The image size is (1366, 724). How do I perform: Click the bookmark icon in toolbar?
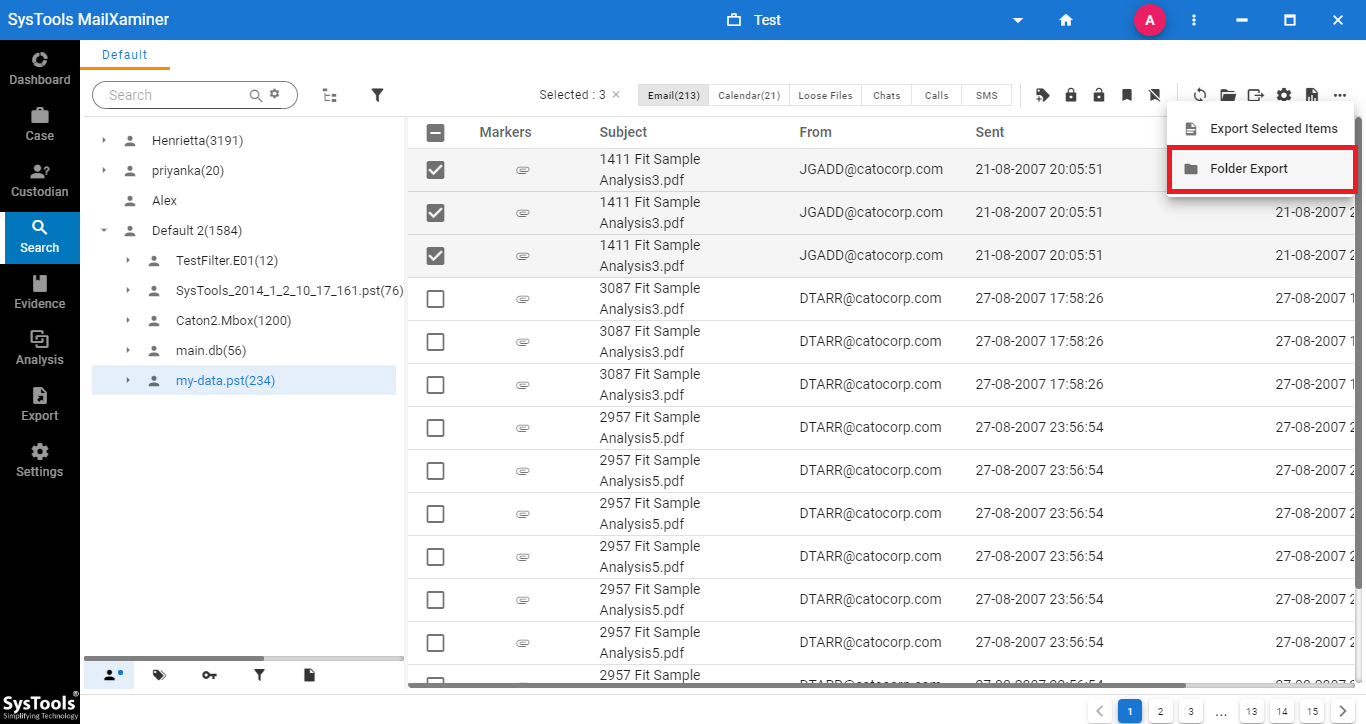[x=1127, y=95]
